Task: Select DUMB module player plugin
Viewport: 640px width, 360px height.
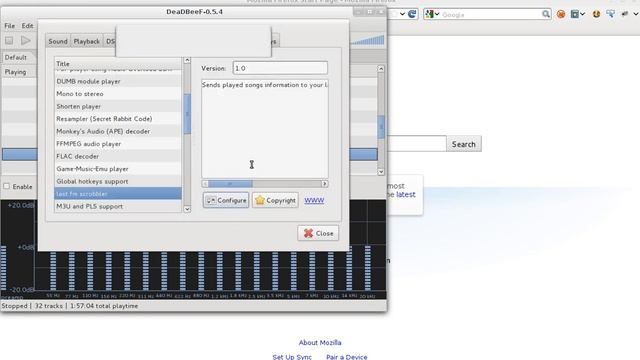Action: (x=118, y=81)
